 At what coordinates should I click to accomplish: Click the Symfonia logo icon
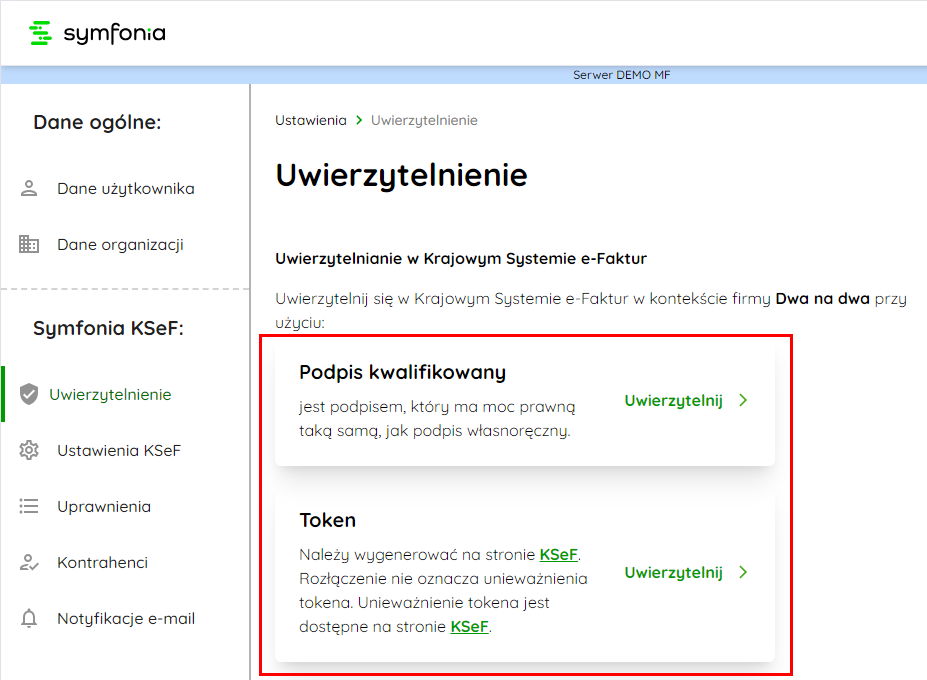[x=40, y=33]
